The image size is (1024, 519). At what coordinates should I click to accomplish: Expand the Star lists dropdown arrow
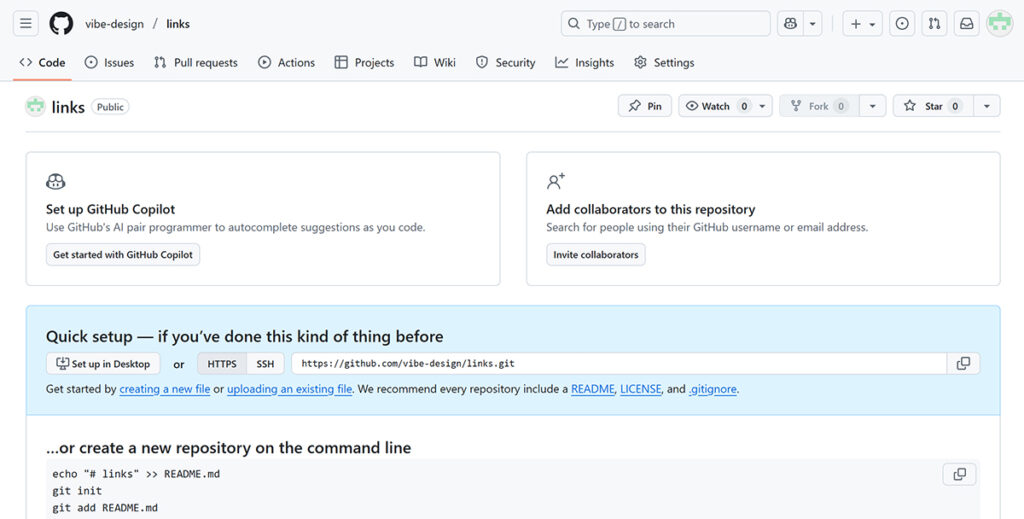click(986, 106)
